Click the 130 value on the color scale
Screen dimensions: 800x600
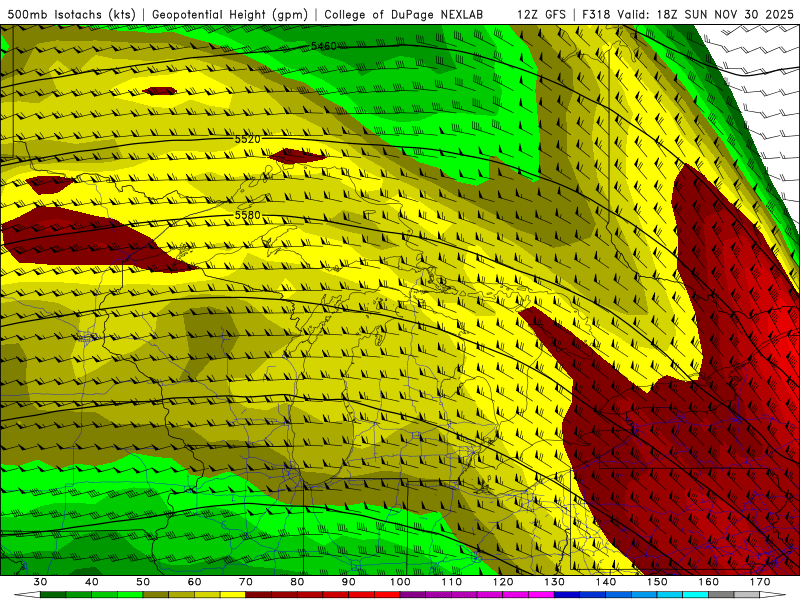(555, 582)
